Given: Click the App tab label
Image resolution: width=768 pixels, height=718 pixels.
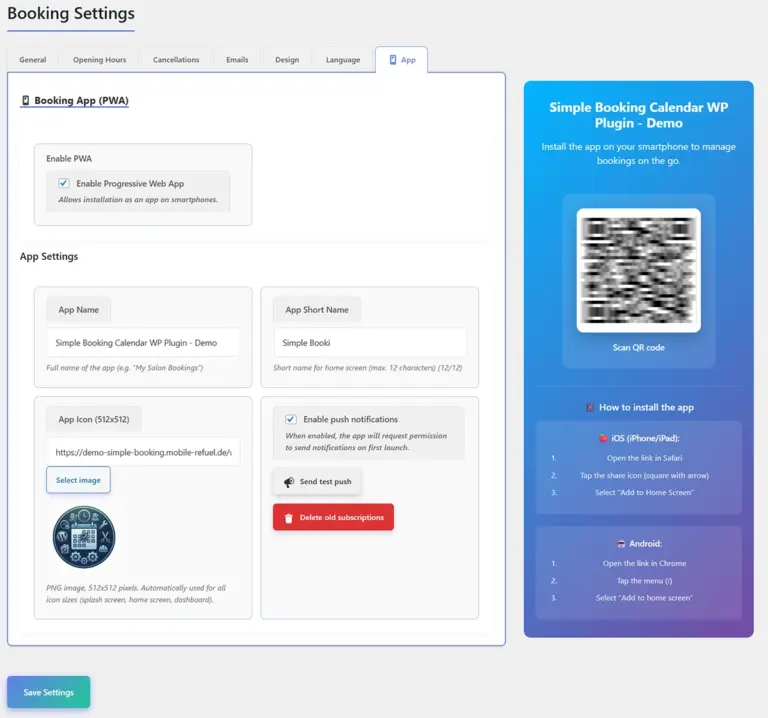Looking at the screenshot, I should pos(408,60).
